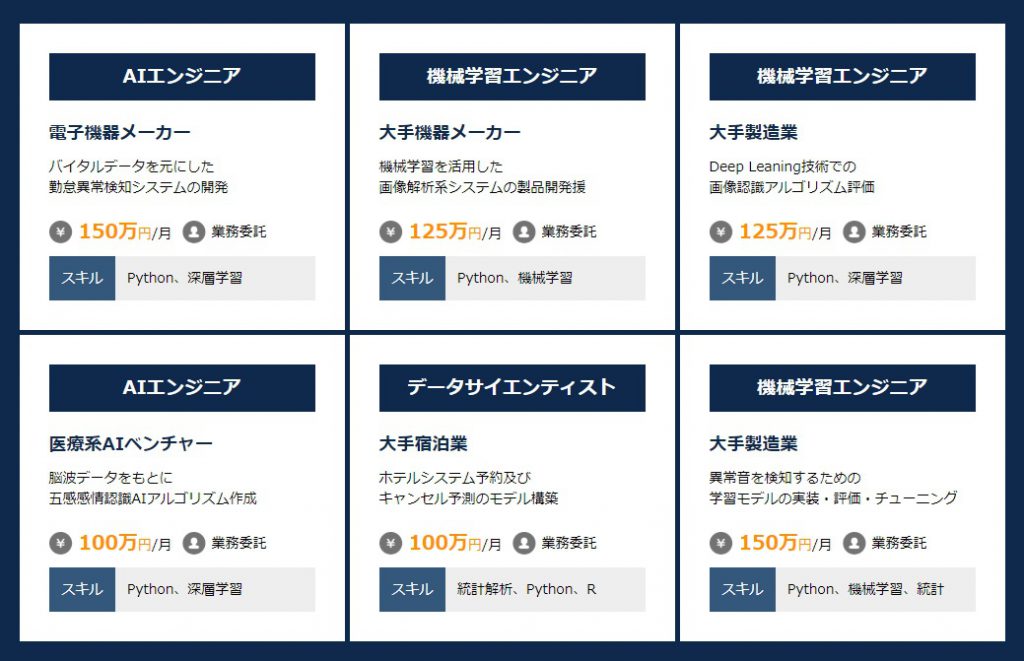Open the データサイエンティスト job header

tap(512, 388)
